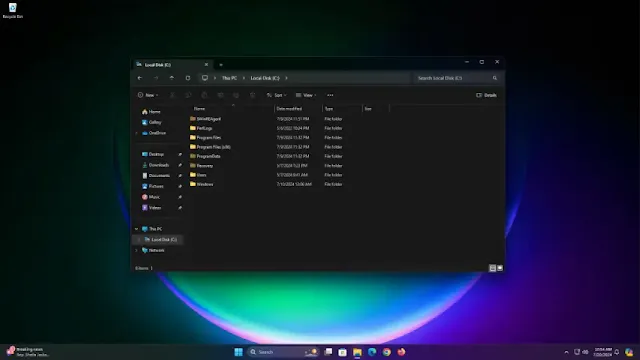Toggle the Details pane button
640x360 pixels.
point(486,95)
